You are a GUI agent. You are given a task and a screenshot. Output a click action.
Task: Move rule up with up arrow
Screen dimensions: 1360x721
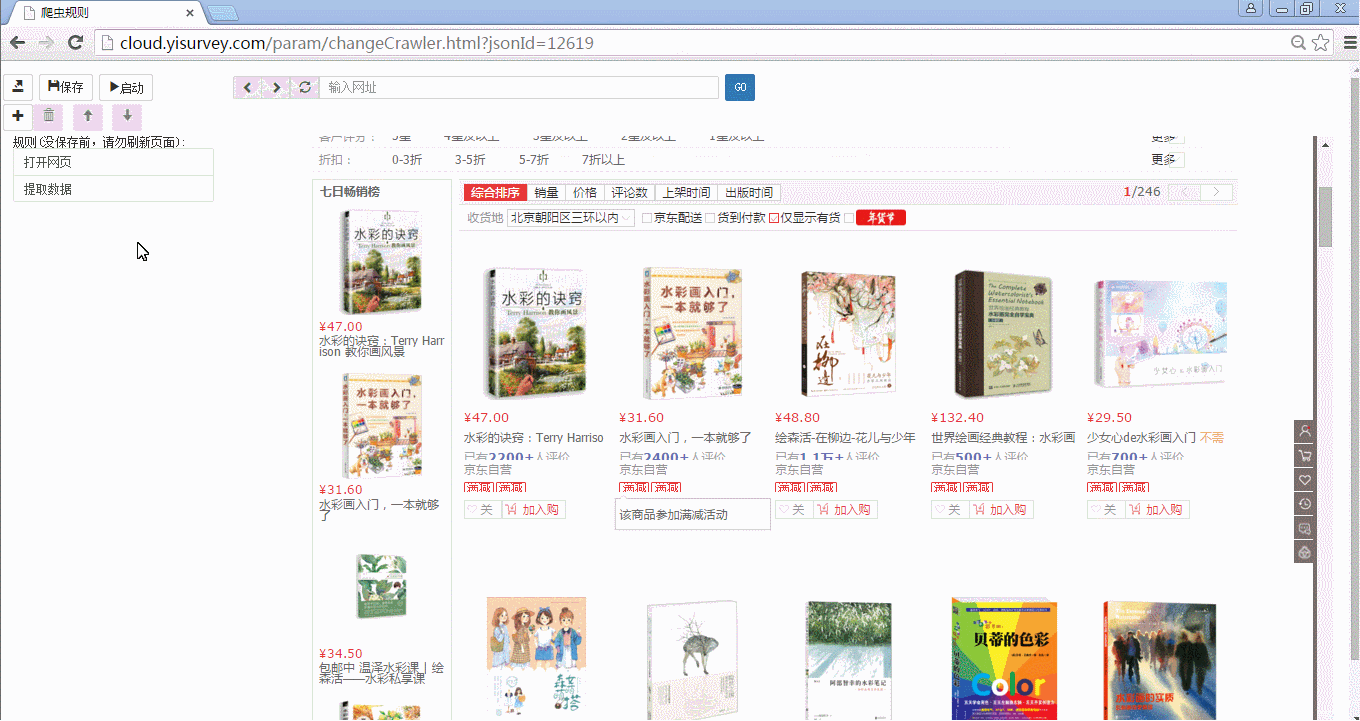point(88,116)
